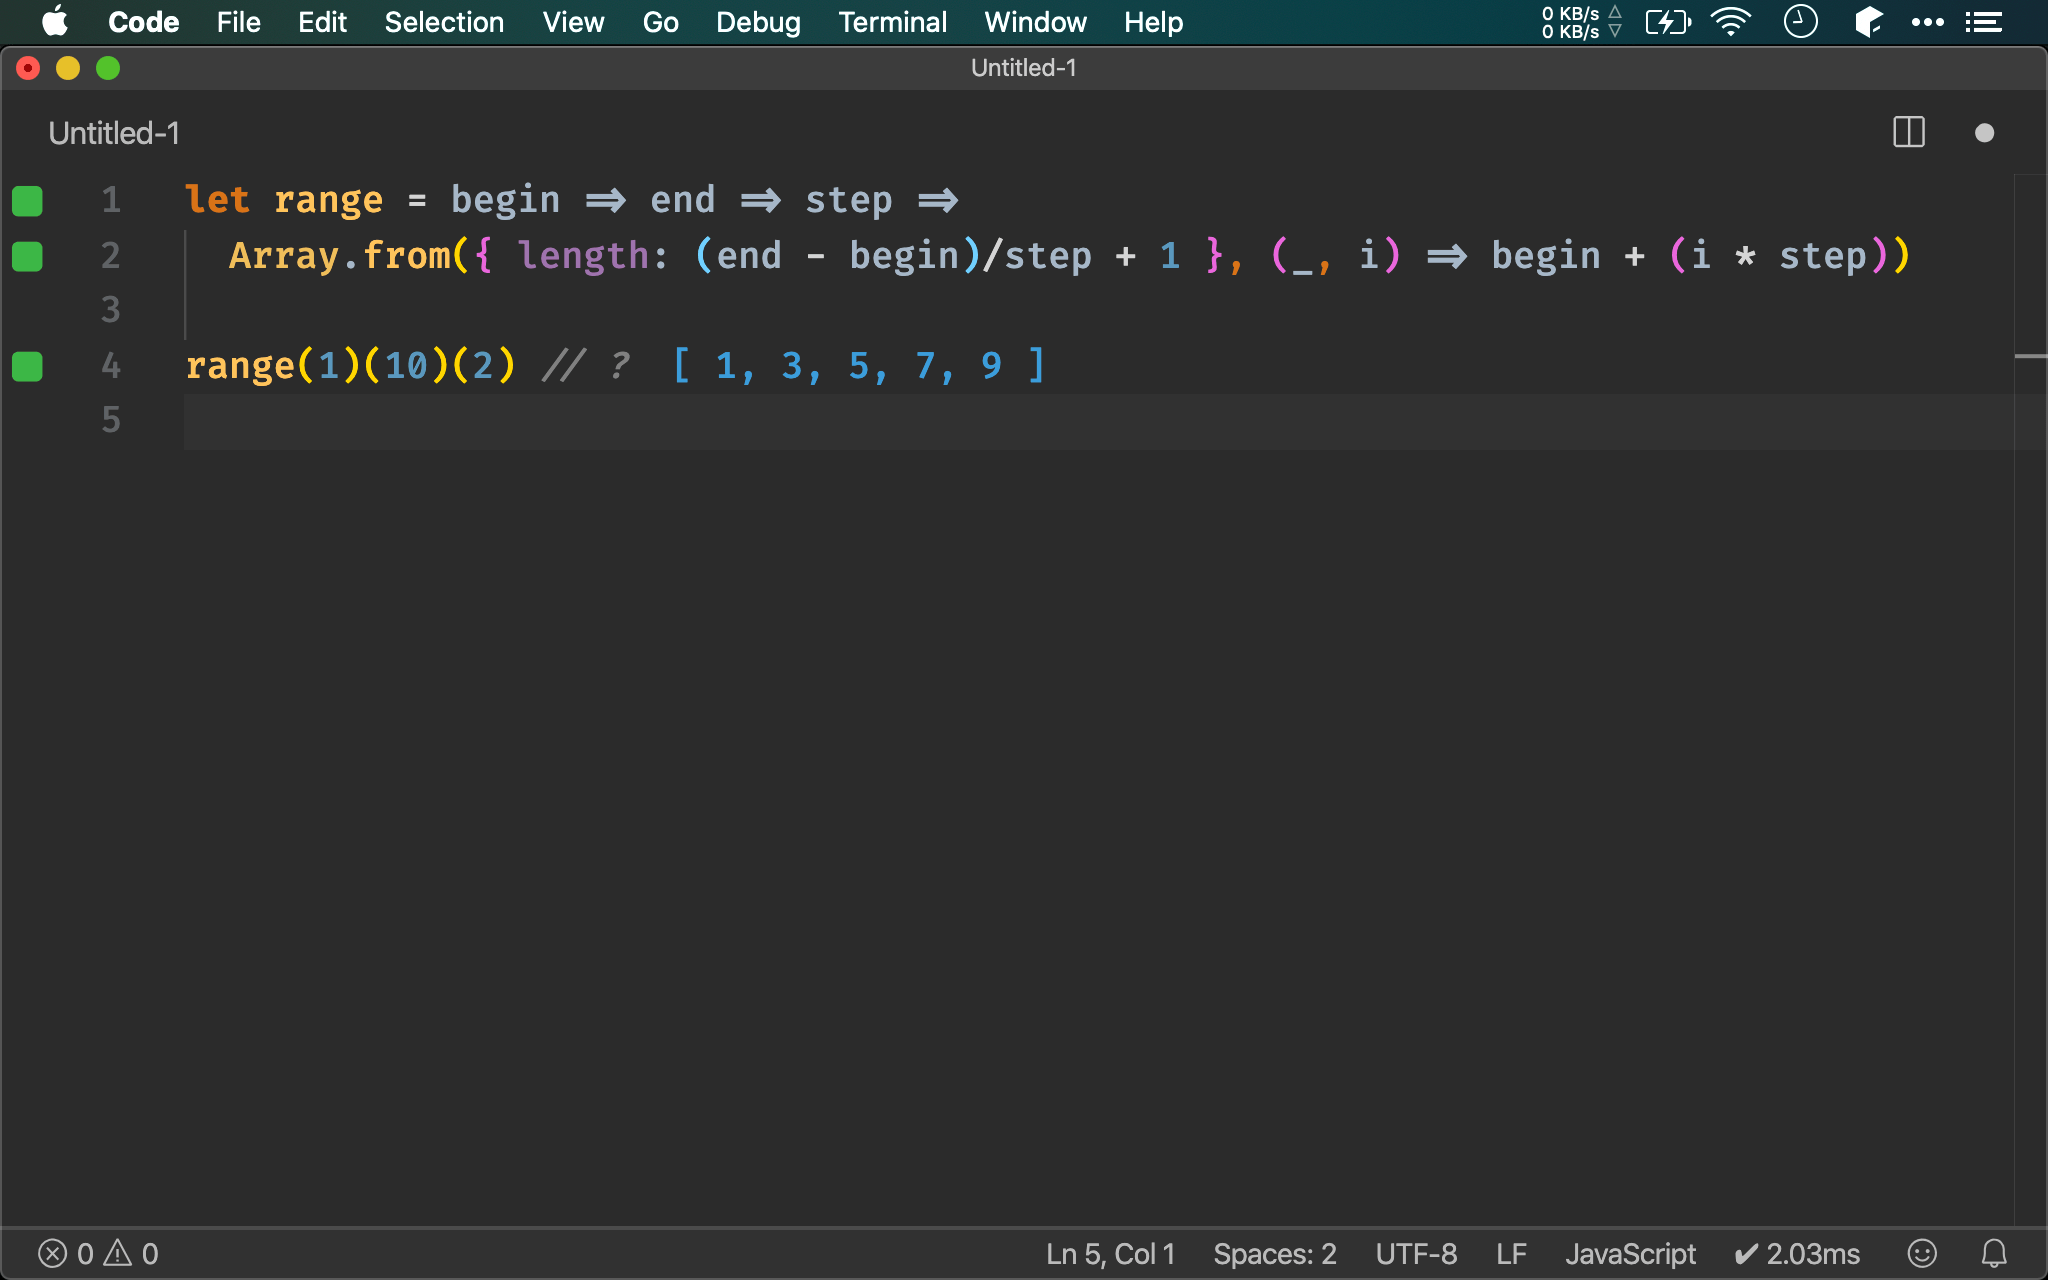Open the JavaScript language mode selector
The height and width of the screenshot is (1280, 2048).
point(1629,1253)
